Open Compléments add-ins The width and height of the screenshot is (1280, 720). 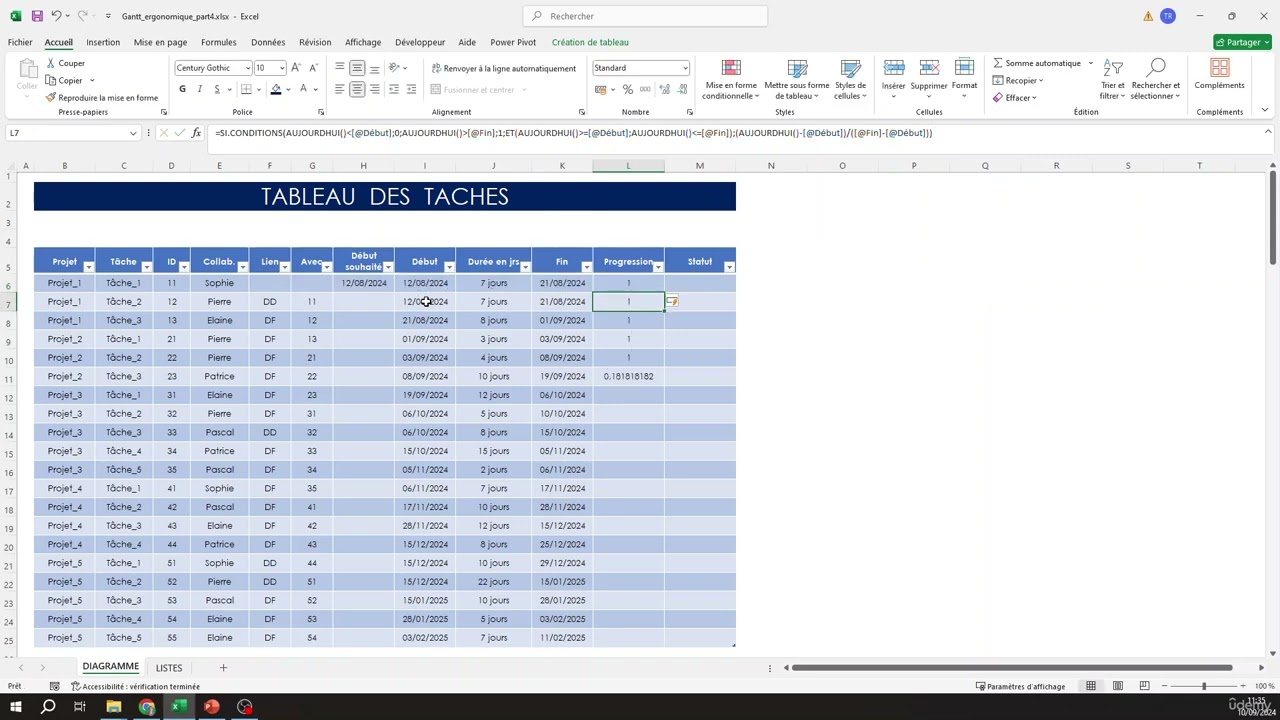pos(1219,75)
